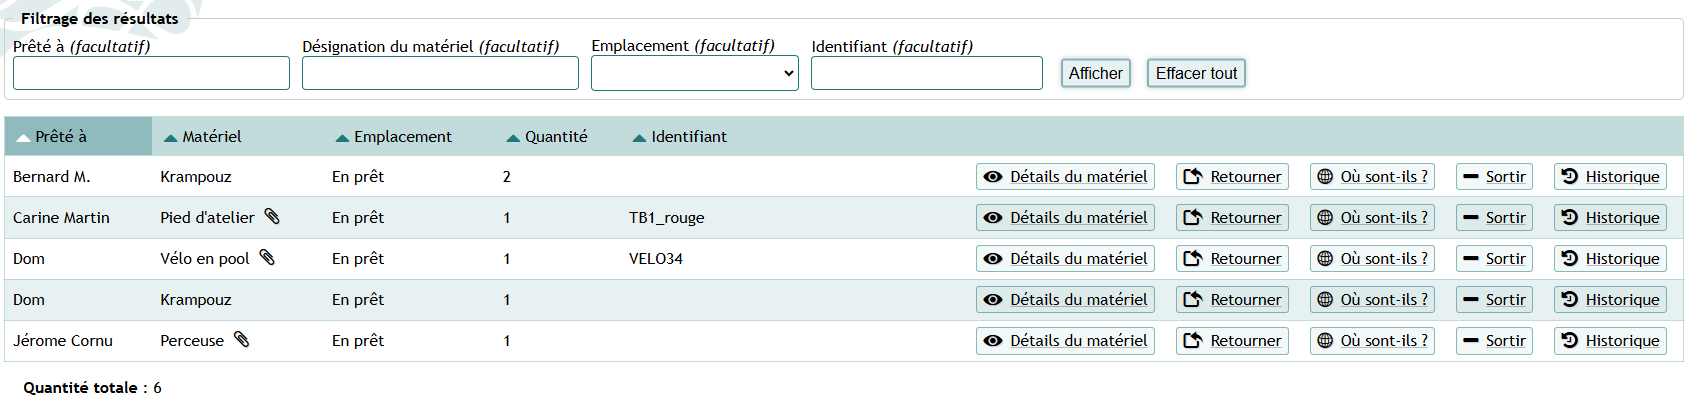Image resolution: width=1692 pixels, height=410 pixels.
Task: Click return icon in Carine Martin row
Action: 1192,218
